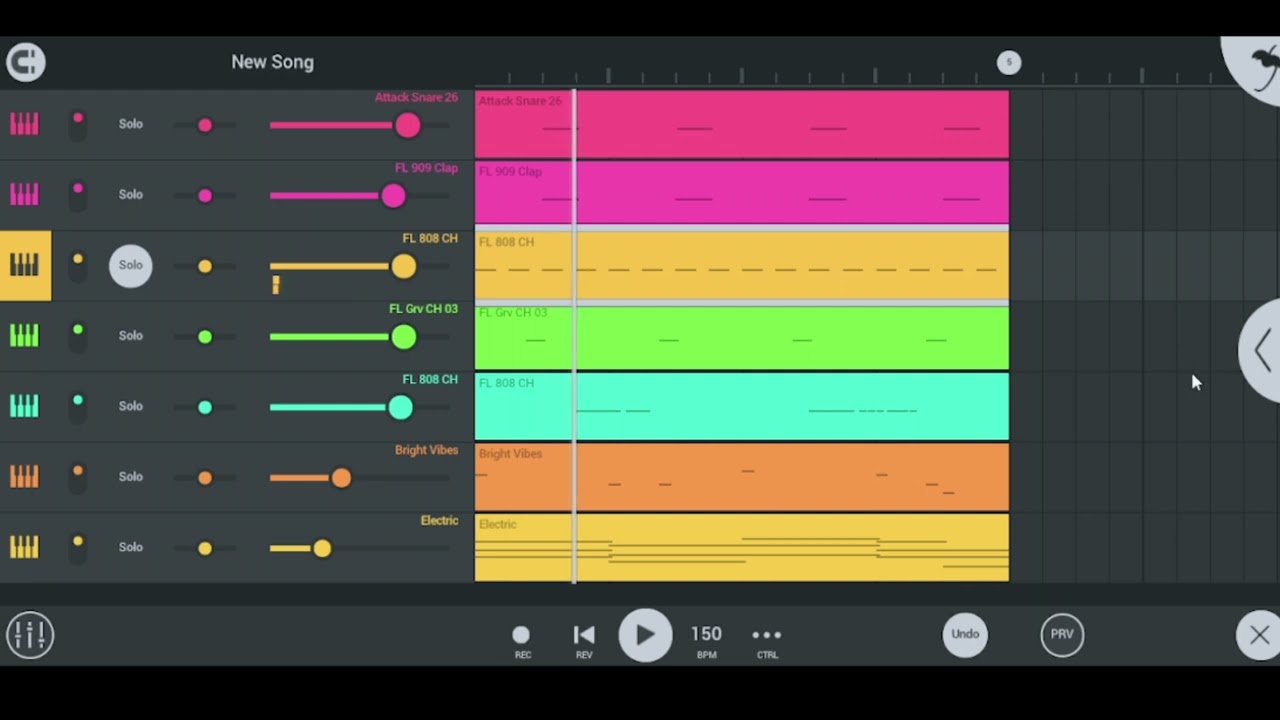
Task: Solo the Bright Vibes track
Action: pyautogui.click(x=131, y=476)
